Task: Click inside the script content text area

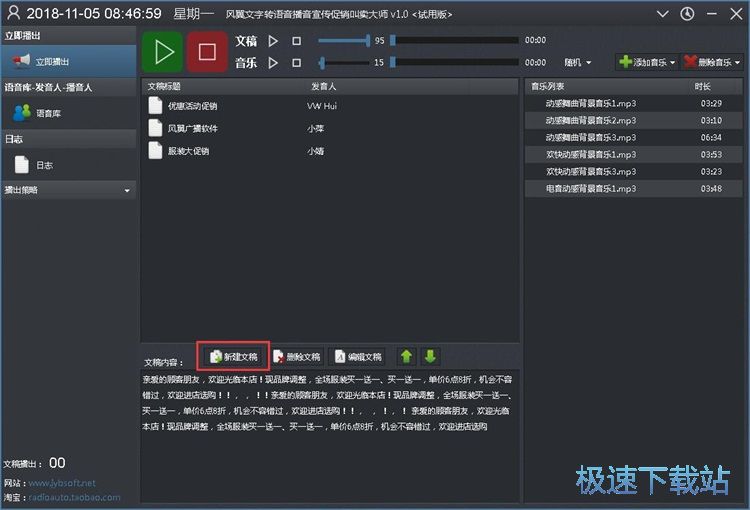Action: [x=330, y=435]
